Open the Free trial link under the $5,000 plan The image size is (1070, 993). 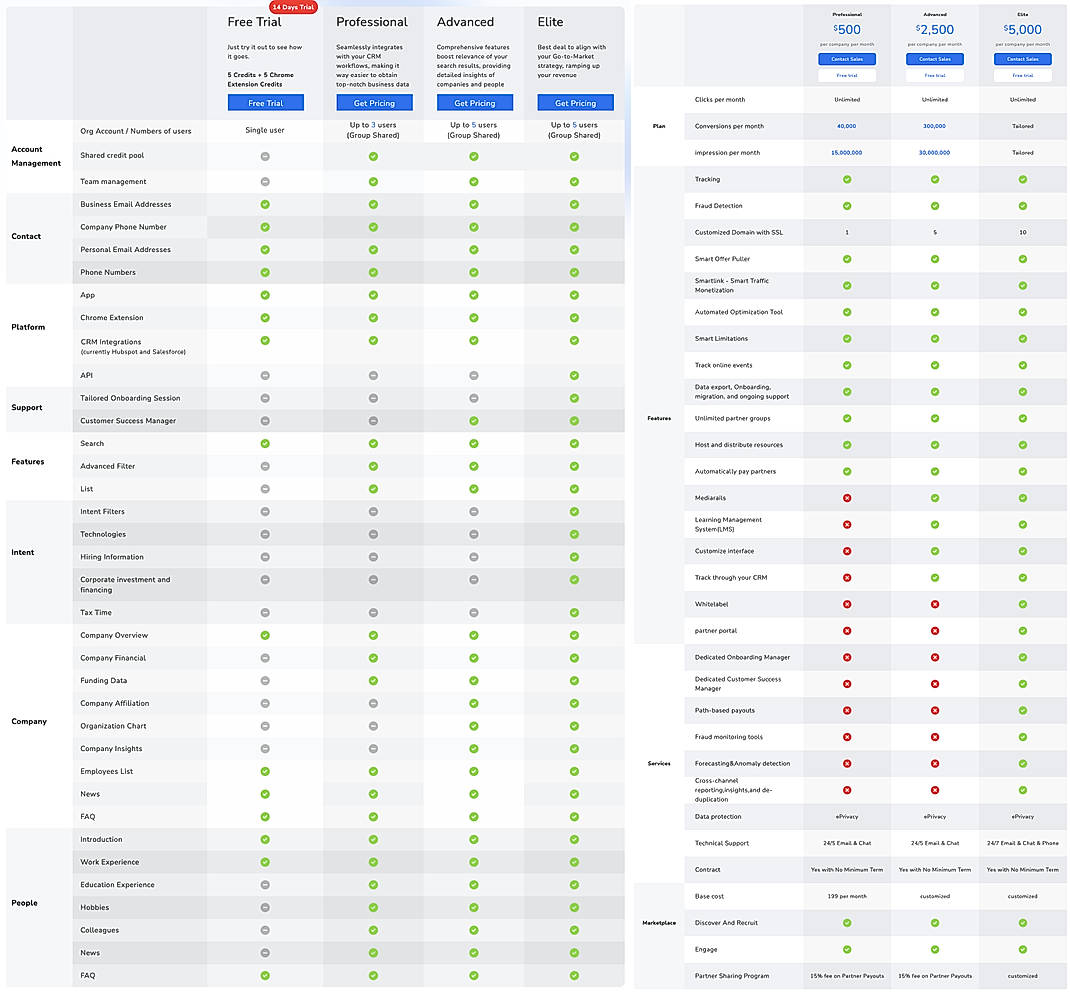1022,74
